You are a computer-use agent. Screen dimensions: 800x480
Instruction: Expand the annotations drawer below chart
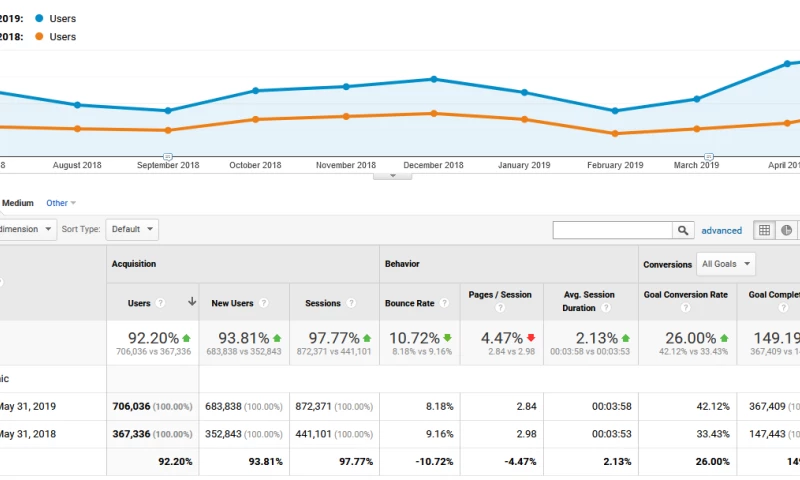(x=392, y=175)
